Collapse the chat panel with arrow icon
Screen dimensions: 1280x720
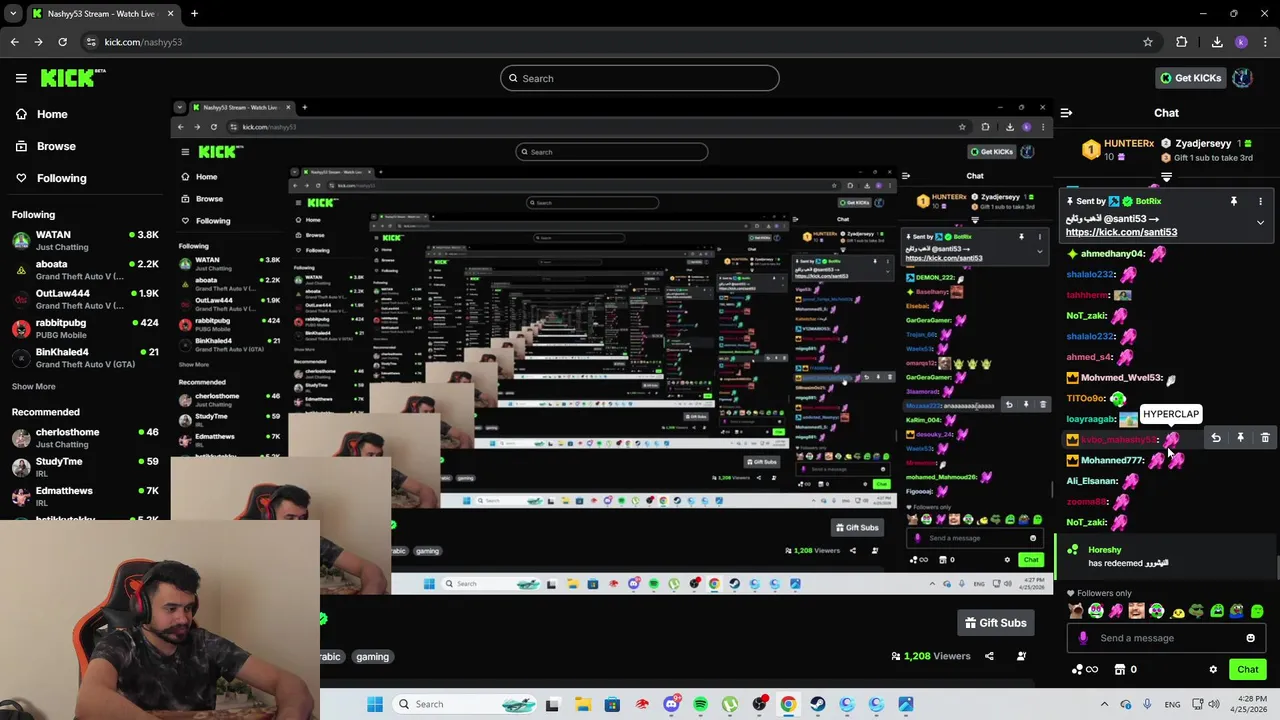coord(1066,113)
